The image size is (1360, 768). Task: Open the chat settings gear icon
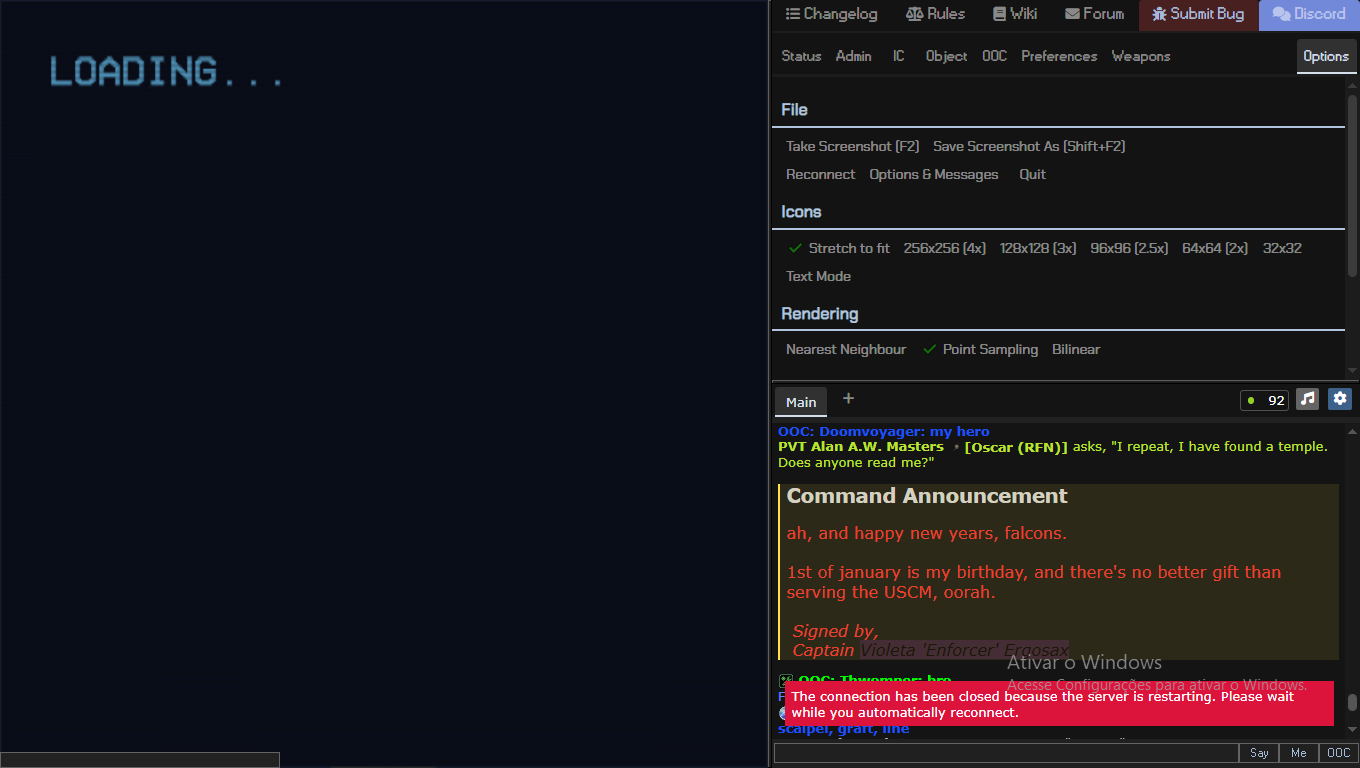[x=1340, y=399]
